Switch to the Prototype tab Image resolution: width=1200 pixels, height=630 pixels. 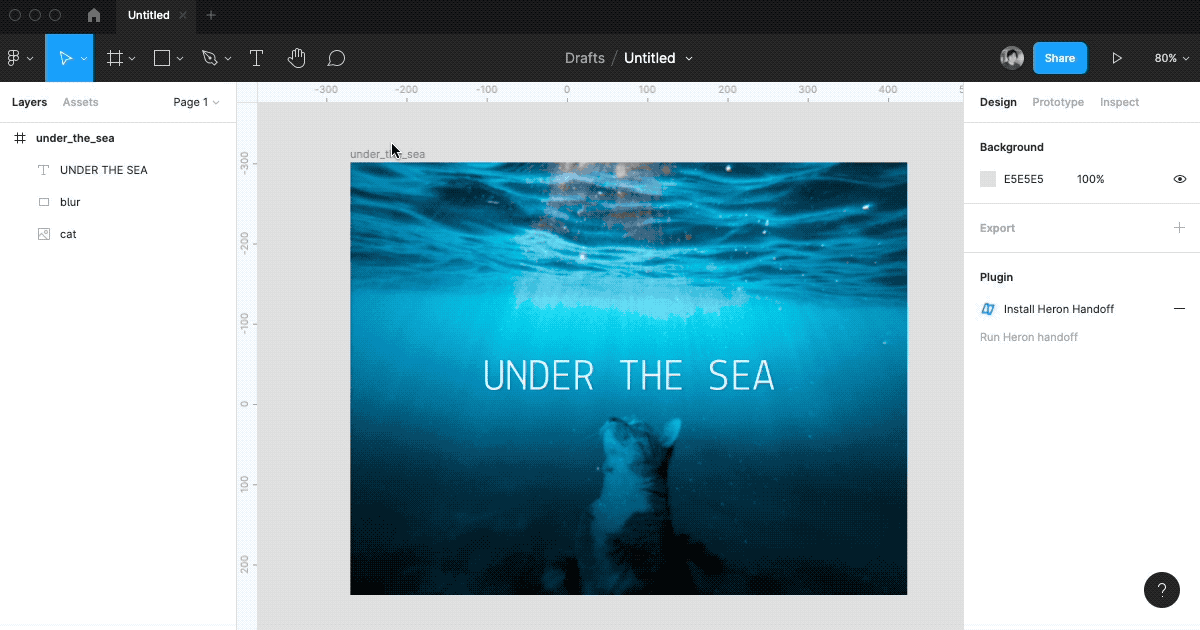click(x=1057, y=102)
